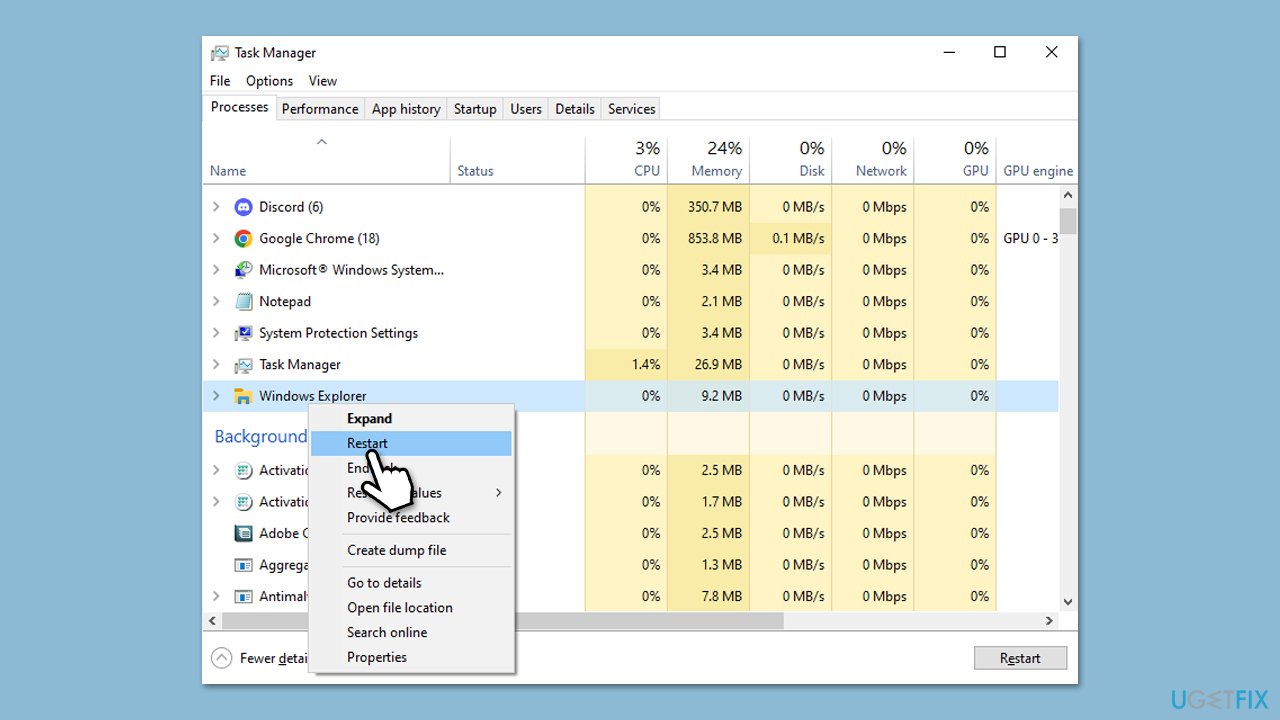
Task: Sort by the GPU column header
Action: (x=955, y=160)
